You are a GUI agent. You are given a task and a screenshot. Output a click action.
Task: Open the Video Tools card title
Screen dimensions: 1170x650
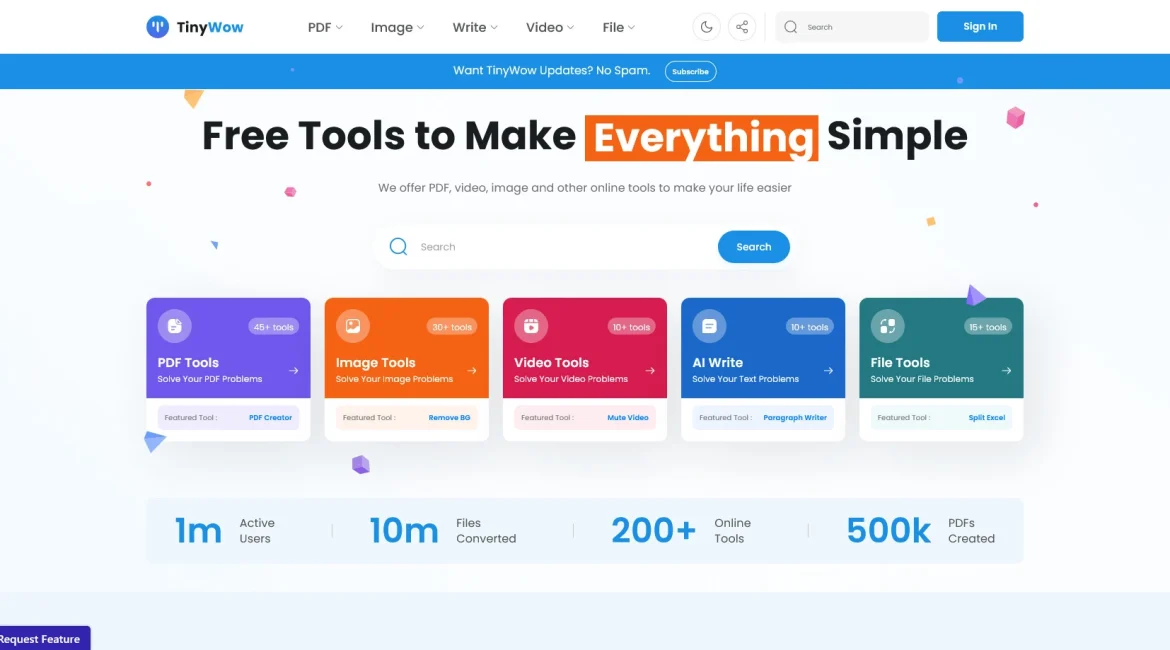(551, 363)
